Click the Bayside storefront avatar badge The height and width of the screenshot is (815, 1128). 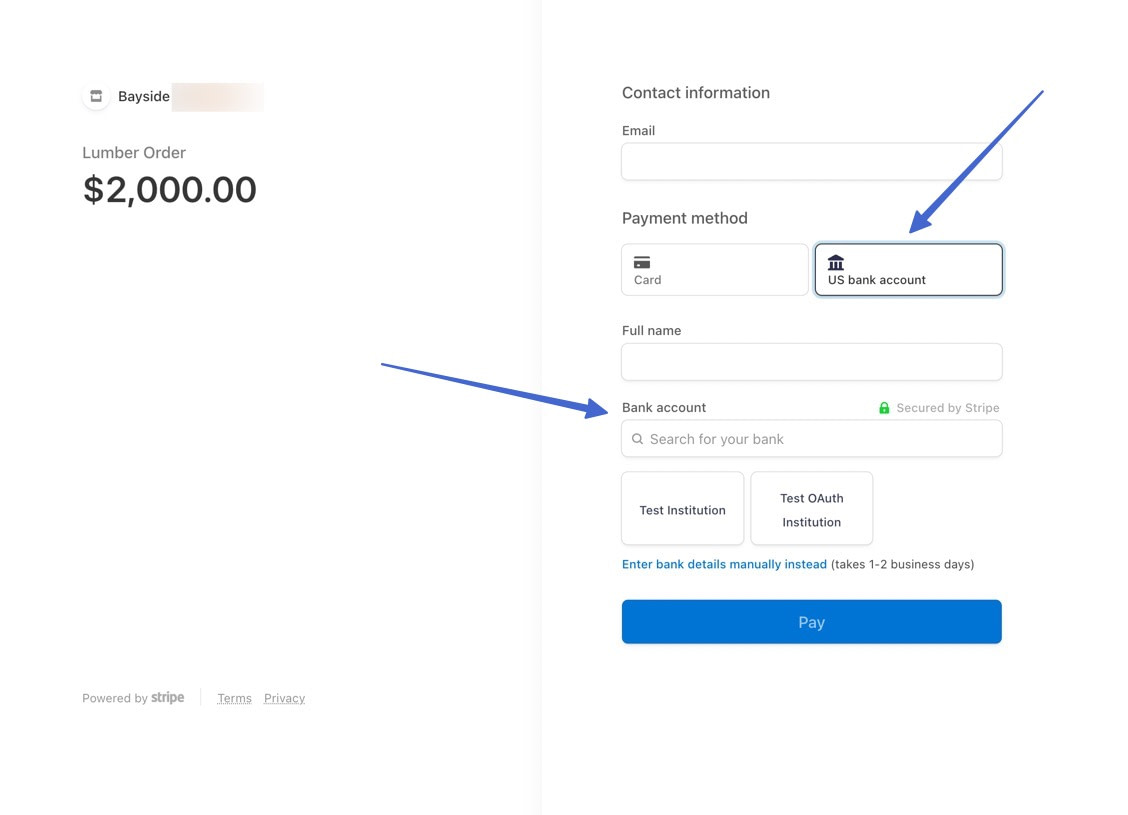[x=95, y=96]
